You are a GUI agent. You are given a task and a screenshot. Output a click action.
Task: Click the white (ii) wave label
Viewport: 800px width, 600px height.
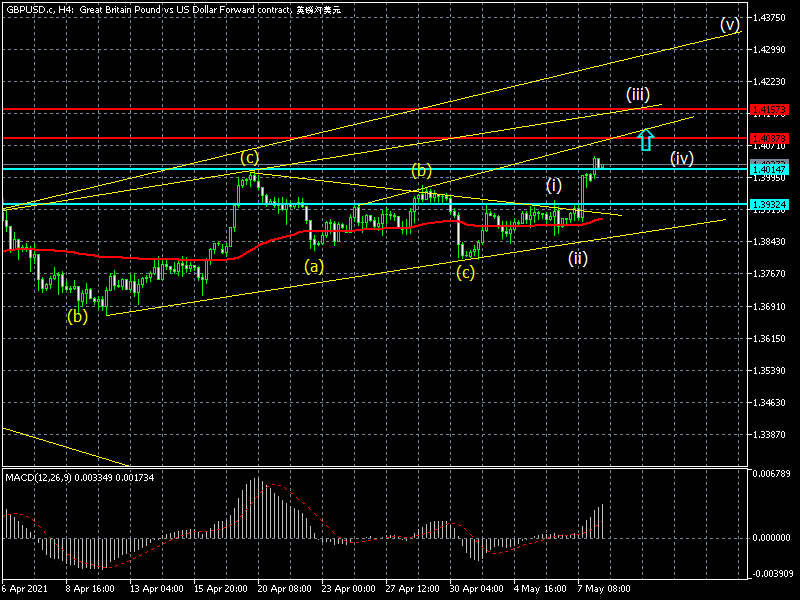coord(578,259)
